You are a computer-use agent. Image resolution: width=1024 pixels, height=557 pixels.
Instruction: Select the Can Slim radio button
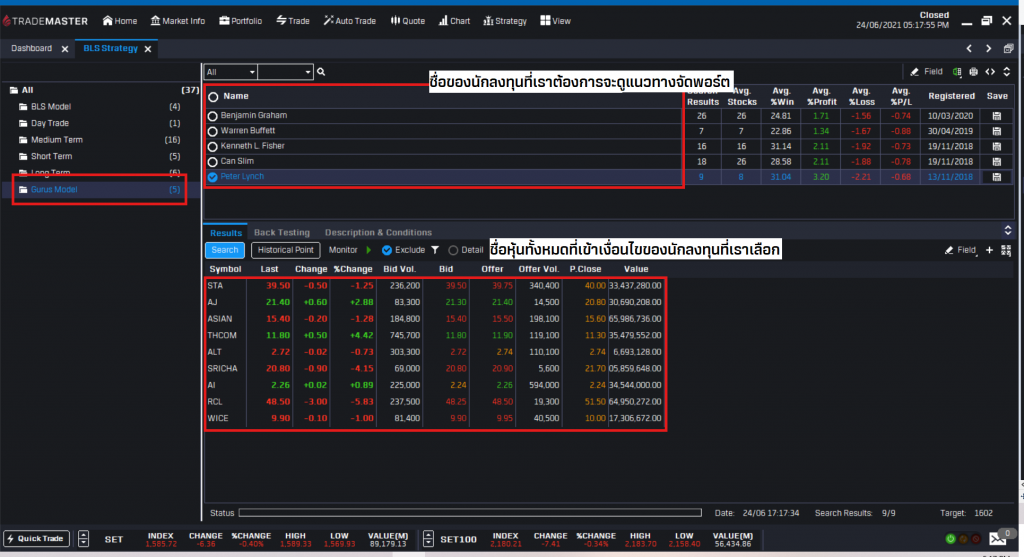click(x=212, y=162)
